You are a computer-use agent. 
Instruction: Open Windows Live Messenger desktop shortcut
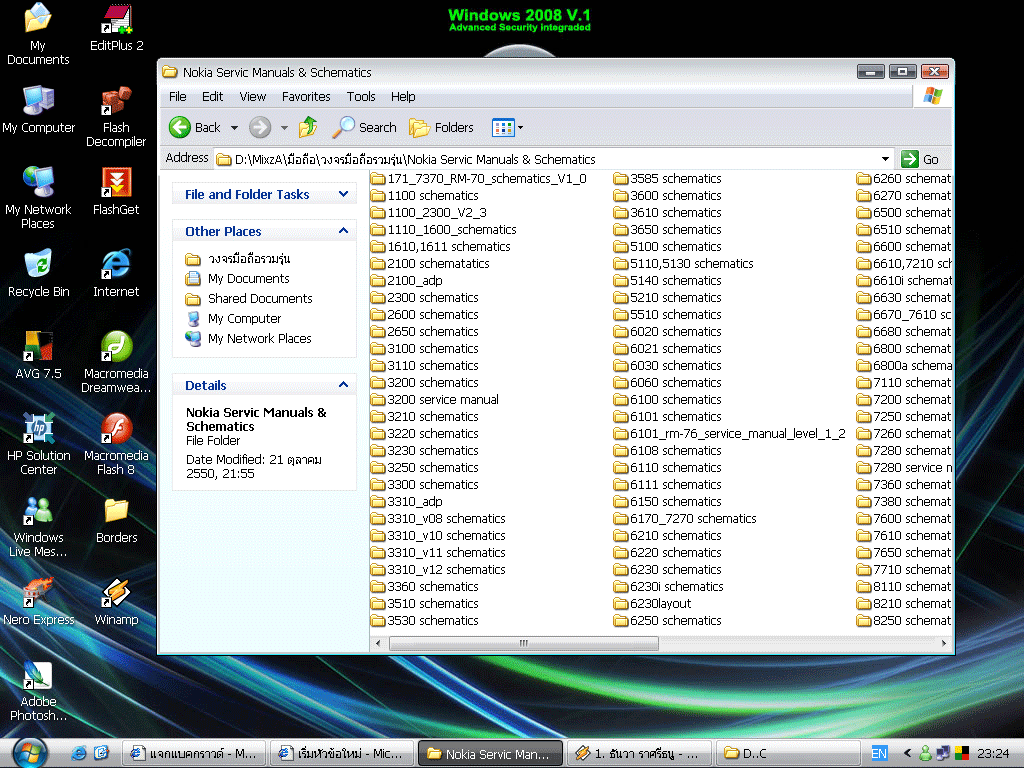39,527
